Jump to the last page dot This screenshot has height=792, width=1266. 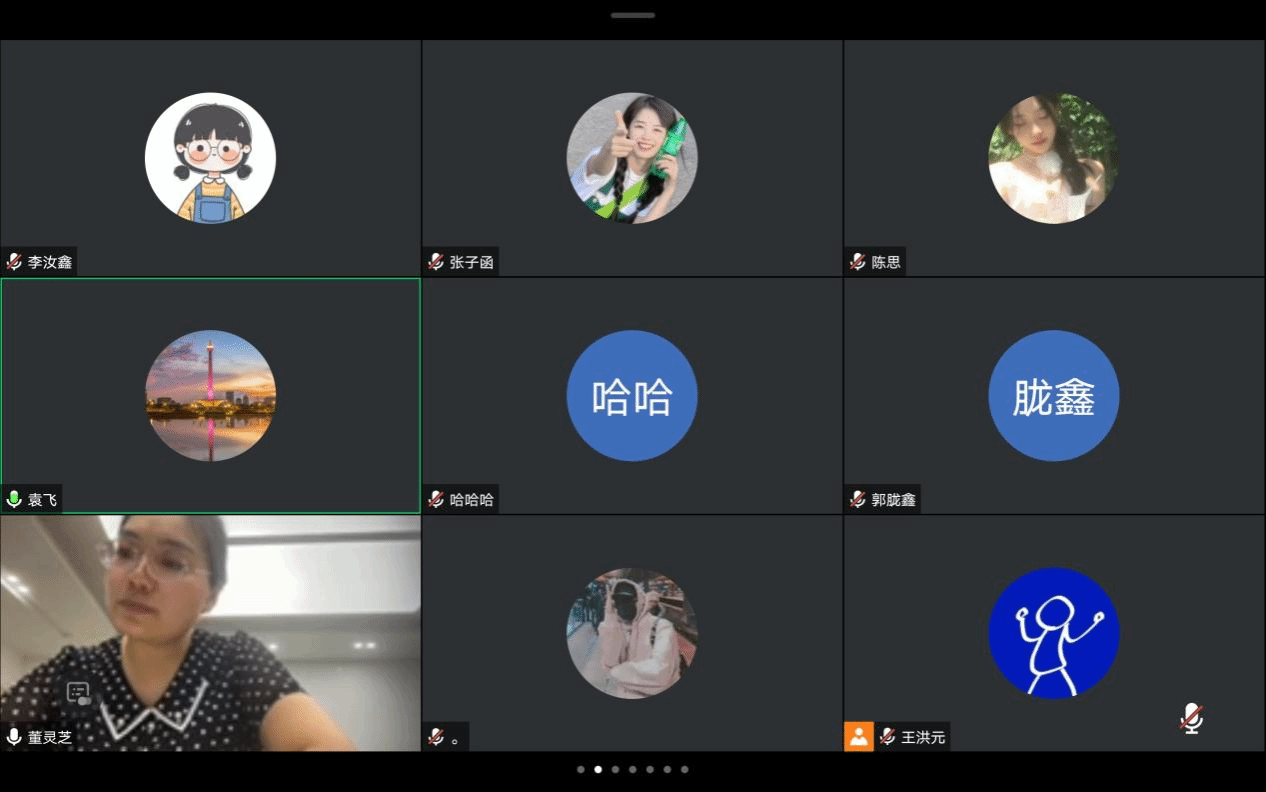[684, 770]
